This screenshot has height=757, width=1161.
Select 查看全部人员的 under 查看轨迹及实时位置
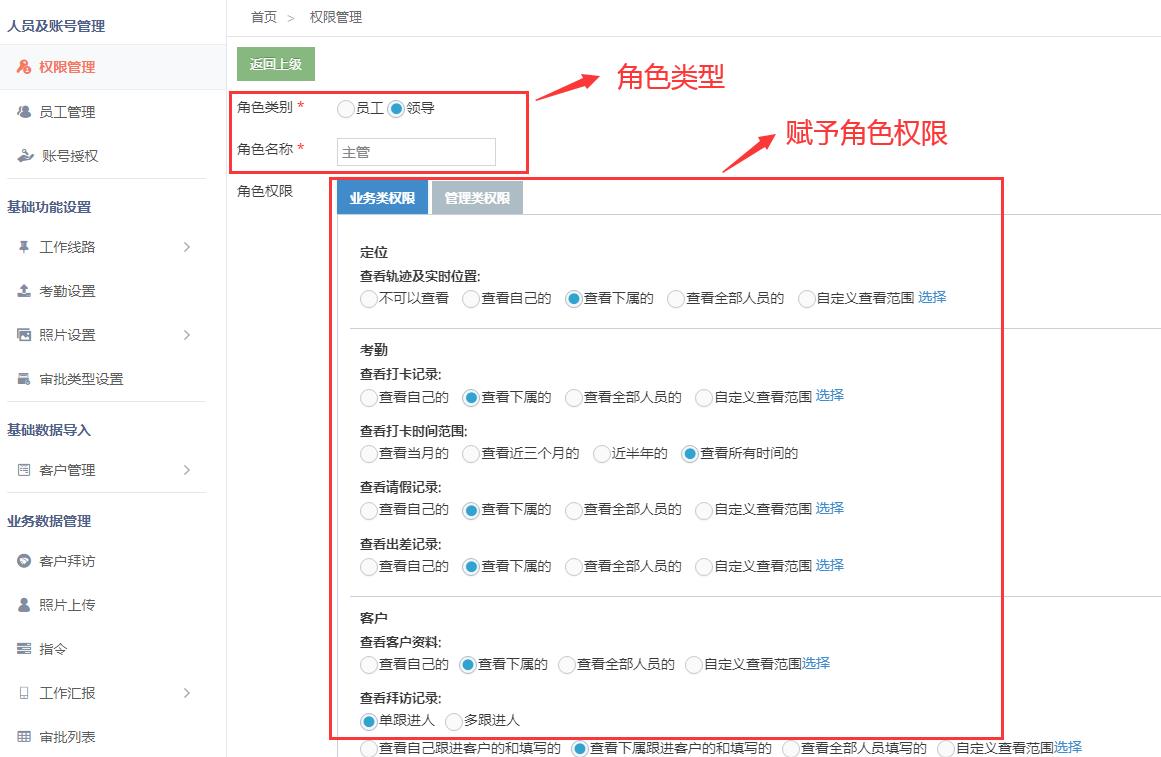coord(676,299)
